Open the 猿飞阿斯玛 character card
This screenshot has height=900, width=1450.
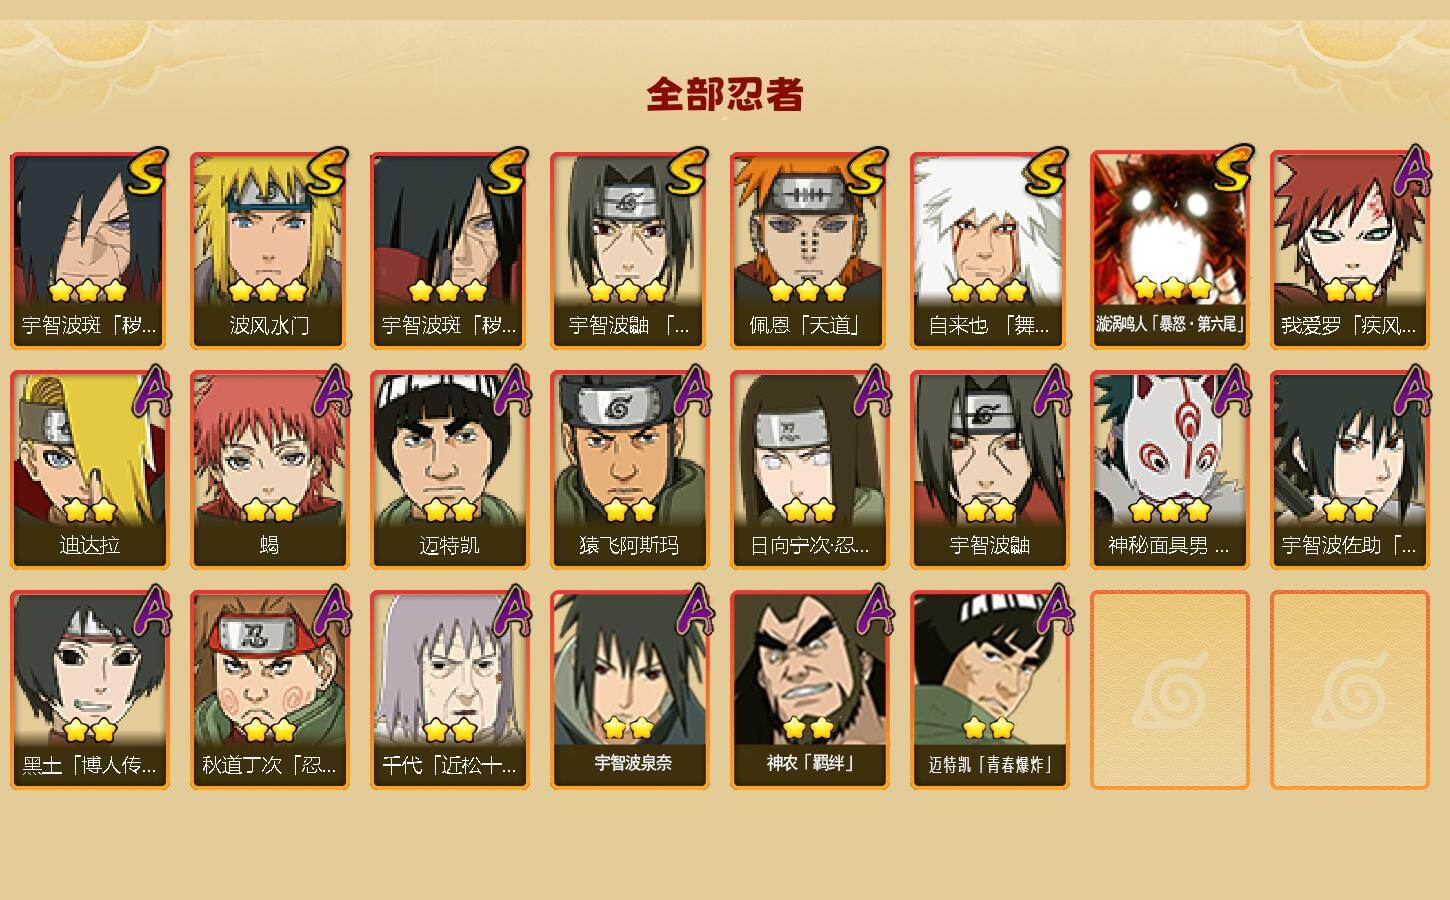629,470
